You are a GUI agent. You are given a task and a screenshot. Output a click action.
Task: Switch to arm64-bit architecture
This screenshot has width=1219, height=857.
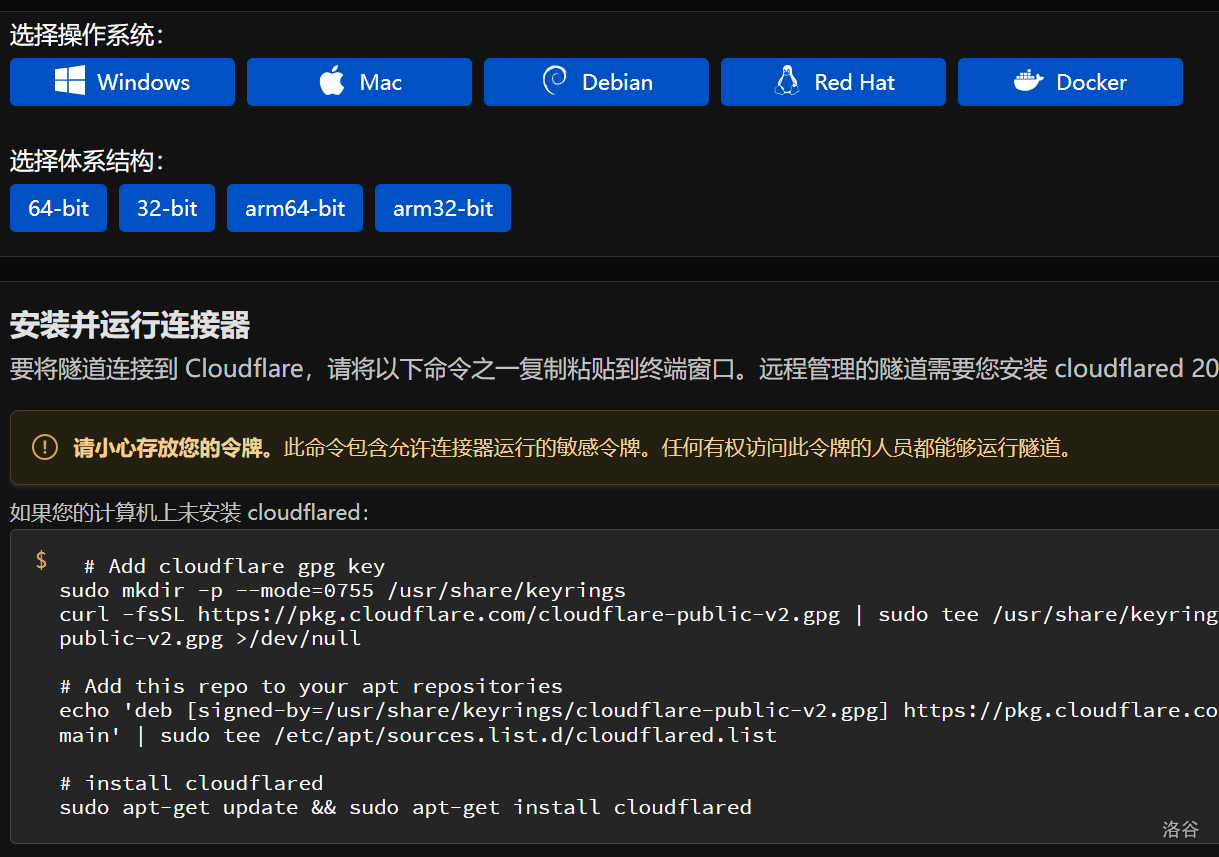(295, 208)
